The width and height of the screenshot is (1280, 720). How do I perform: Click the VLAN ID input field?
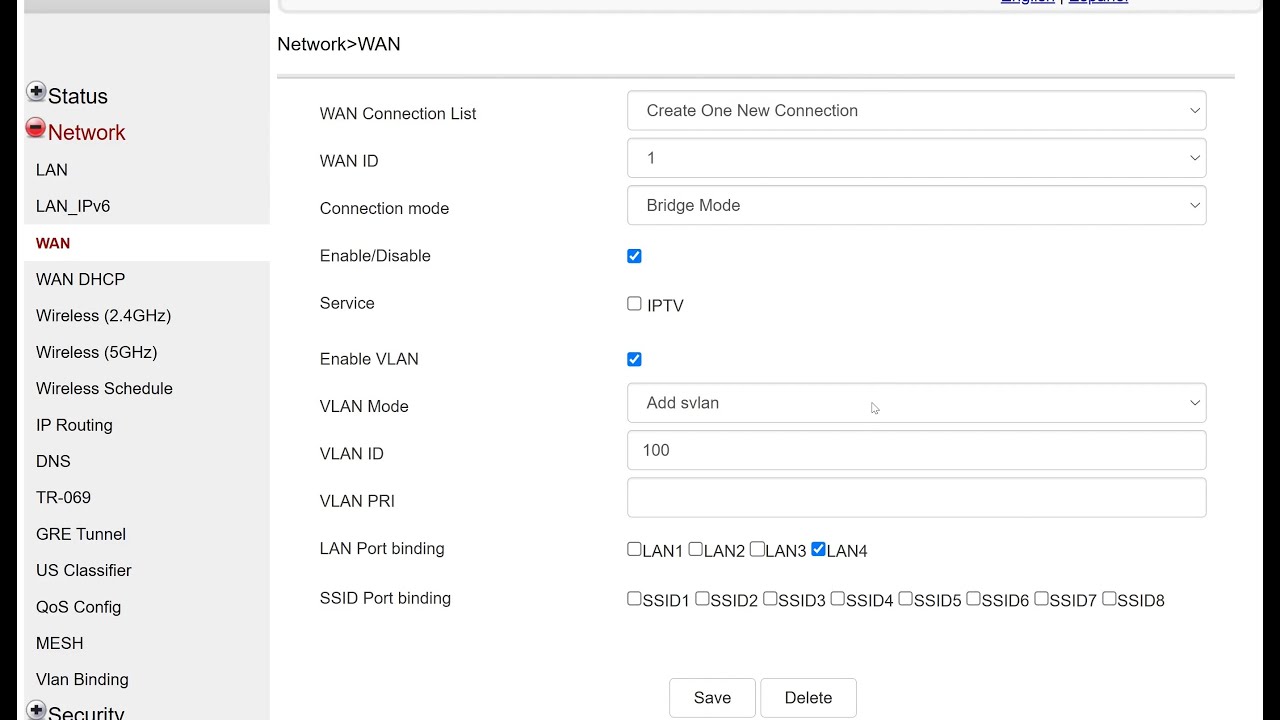[x=916, y=450]
